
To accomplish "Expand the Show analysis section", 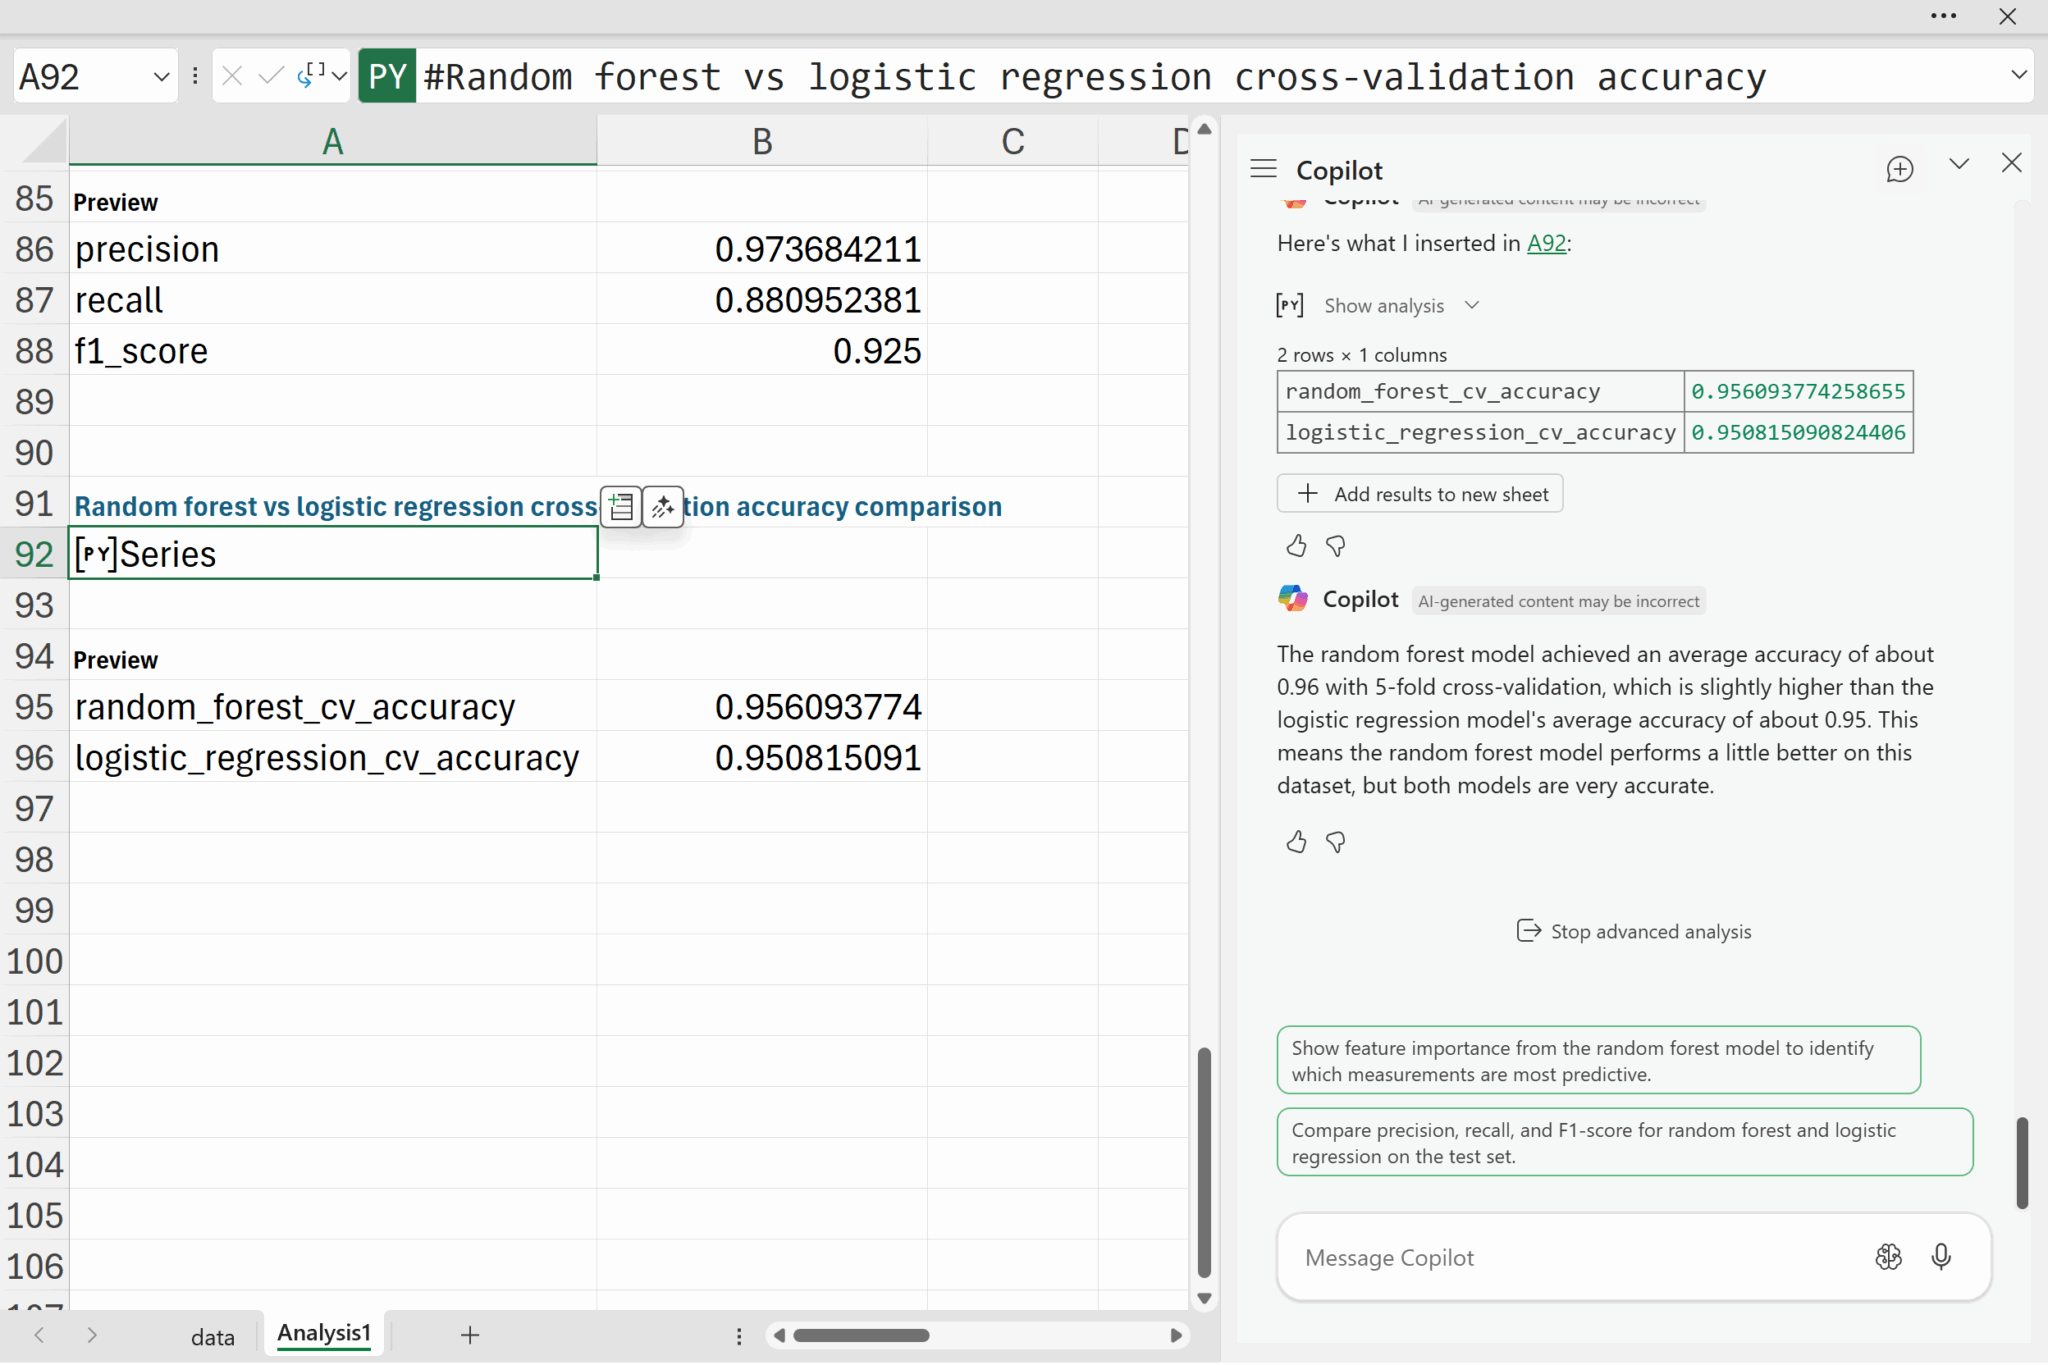I will click(x=1384, y=306).
